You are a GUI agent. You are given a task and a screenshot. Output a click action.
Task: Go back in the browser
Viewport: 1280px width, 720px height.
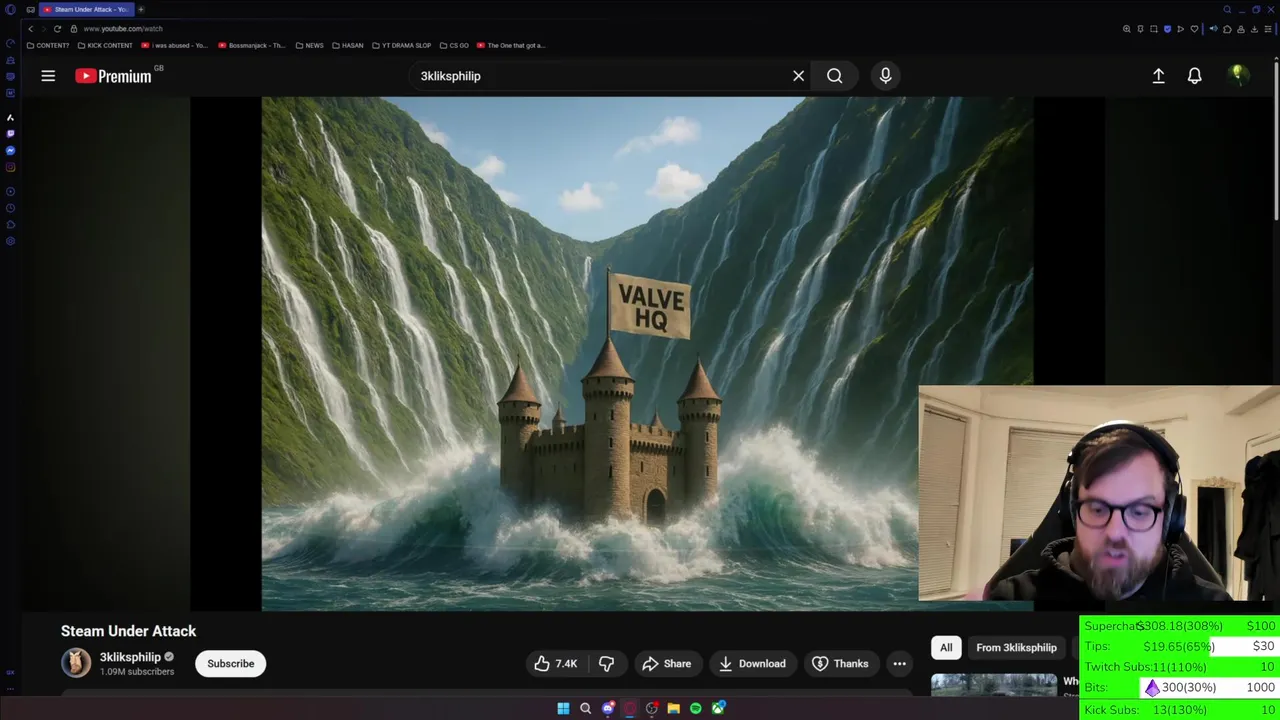[30, 29]
